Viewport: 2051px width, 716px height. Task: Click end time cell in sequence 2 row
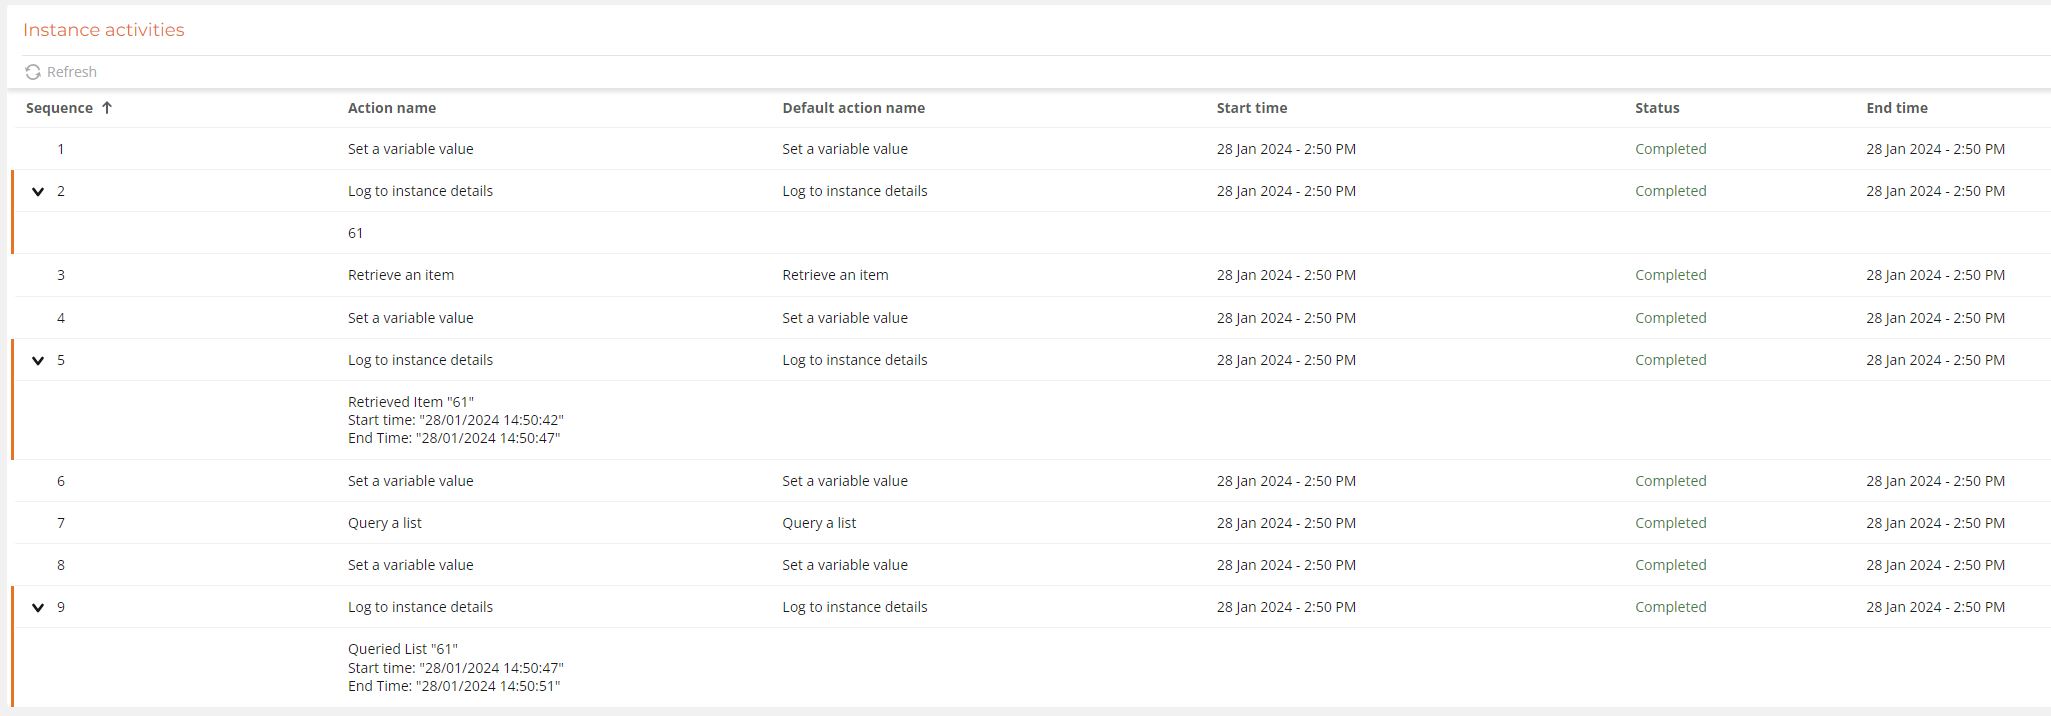1935,191
